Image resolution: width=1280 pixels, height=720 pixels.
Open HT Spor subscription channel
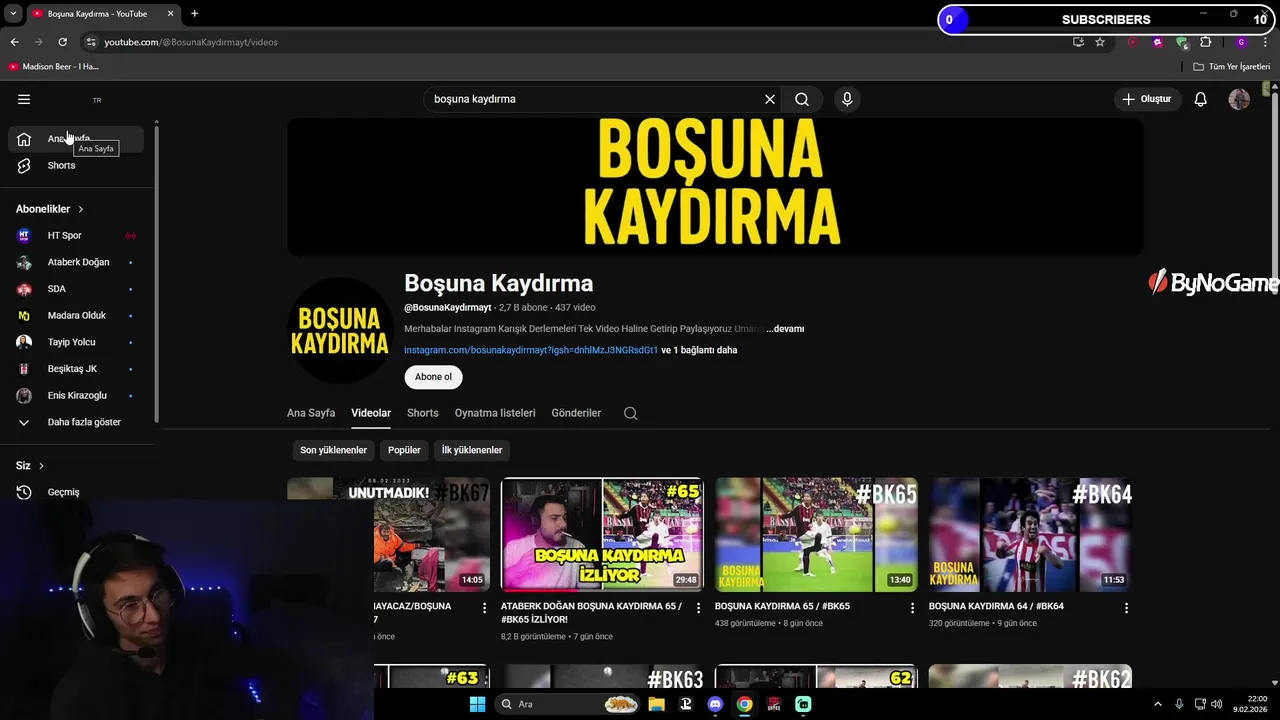click(x=76, y=236)
